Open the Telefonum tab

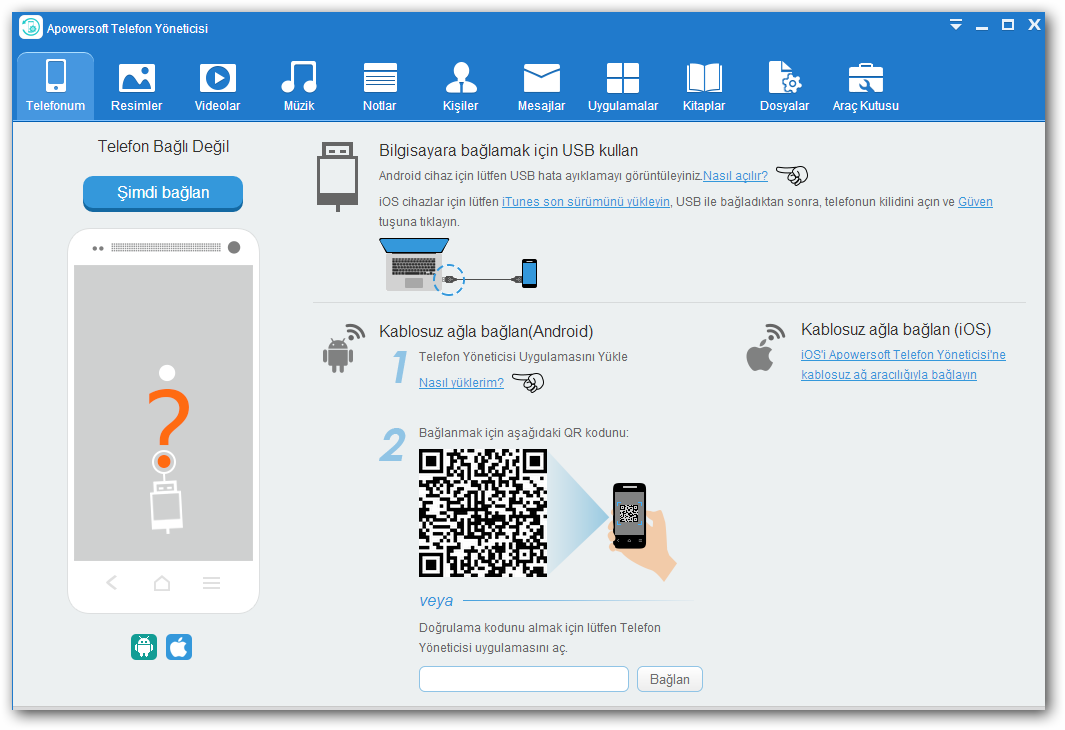pyautogui.click(x=56, y=86)
